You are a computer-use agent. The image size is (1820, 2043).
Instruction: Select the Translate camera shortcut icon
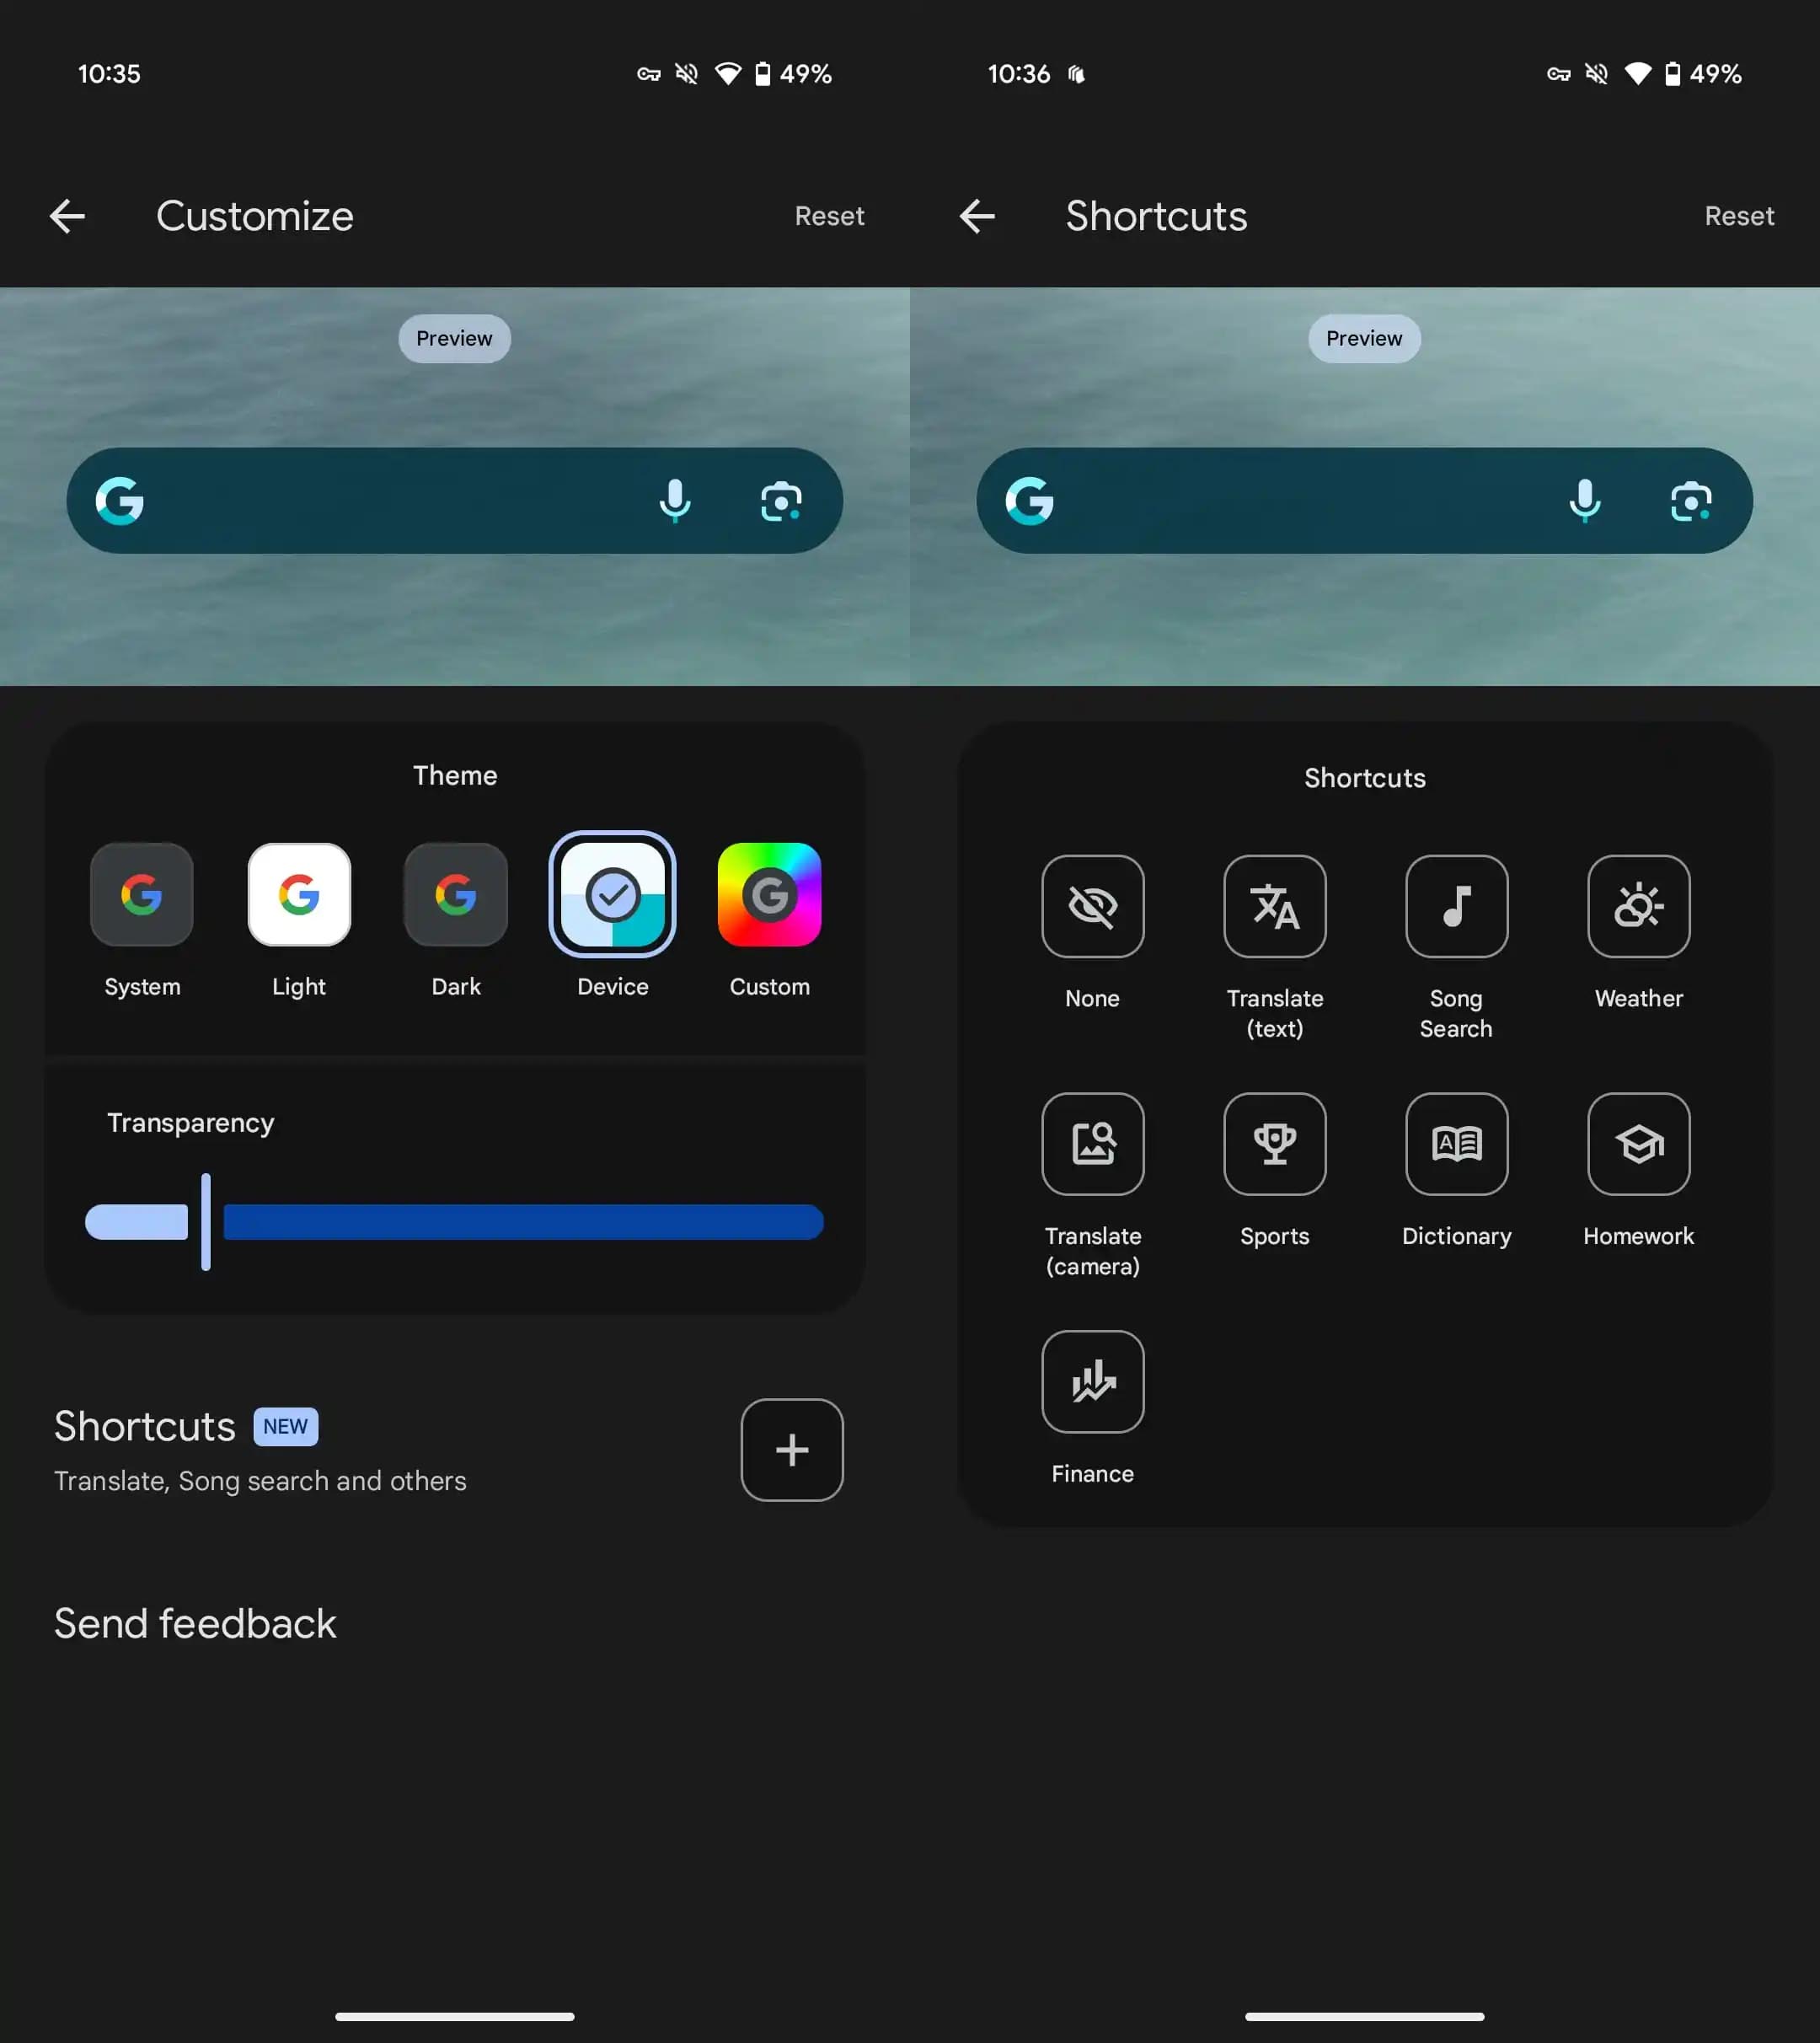coord(1091,1144)
